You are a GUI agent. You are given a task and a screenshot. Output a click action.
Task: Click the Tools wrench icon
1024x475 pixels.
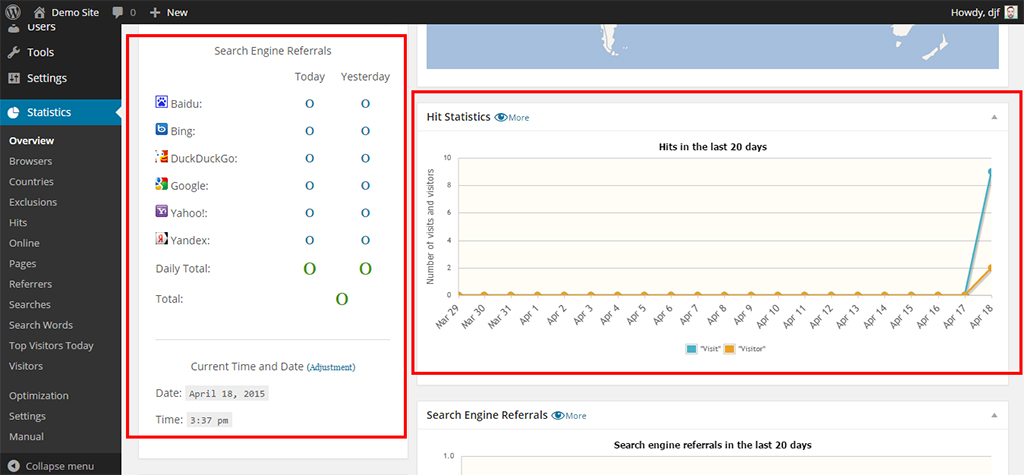point(14,52)
